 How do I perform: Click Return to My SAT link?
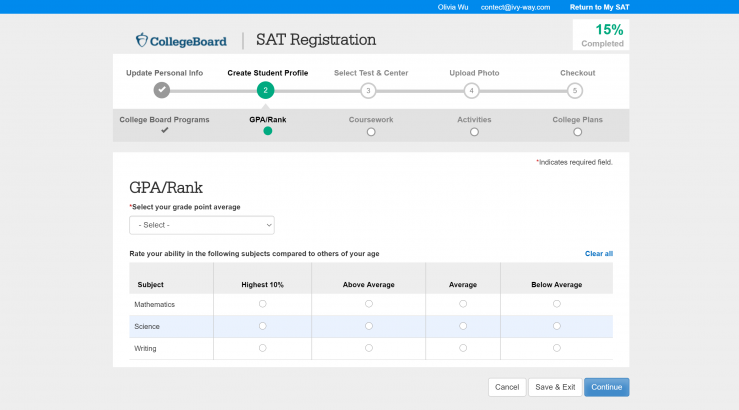[600, 7]
